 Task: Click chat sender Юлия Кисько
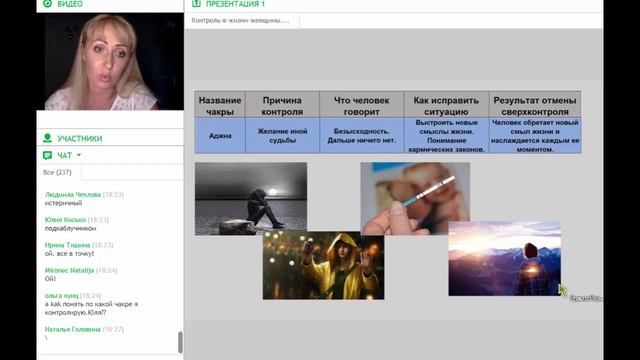(x=65, y=220)
